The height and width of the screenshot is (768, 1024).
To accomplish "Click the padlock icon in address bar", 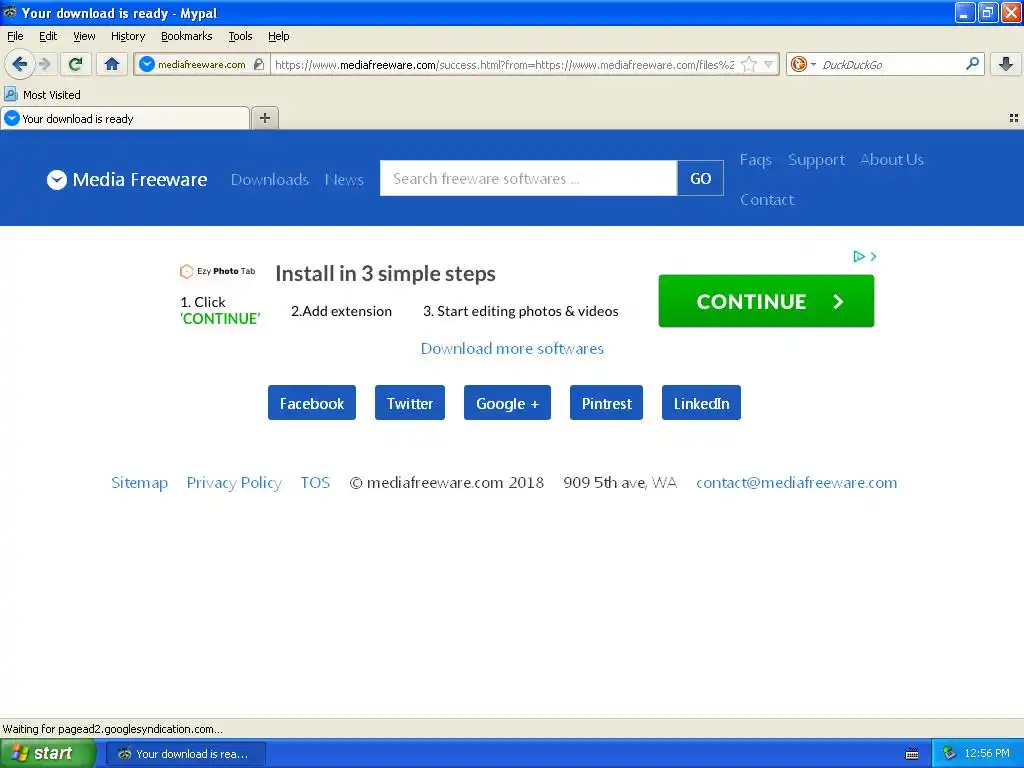I will 259,64.
